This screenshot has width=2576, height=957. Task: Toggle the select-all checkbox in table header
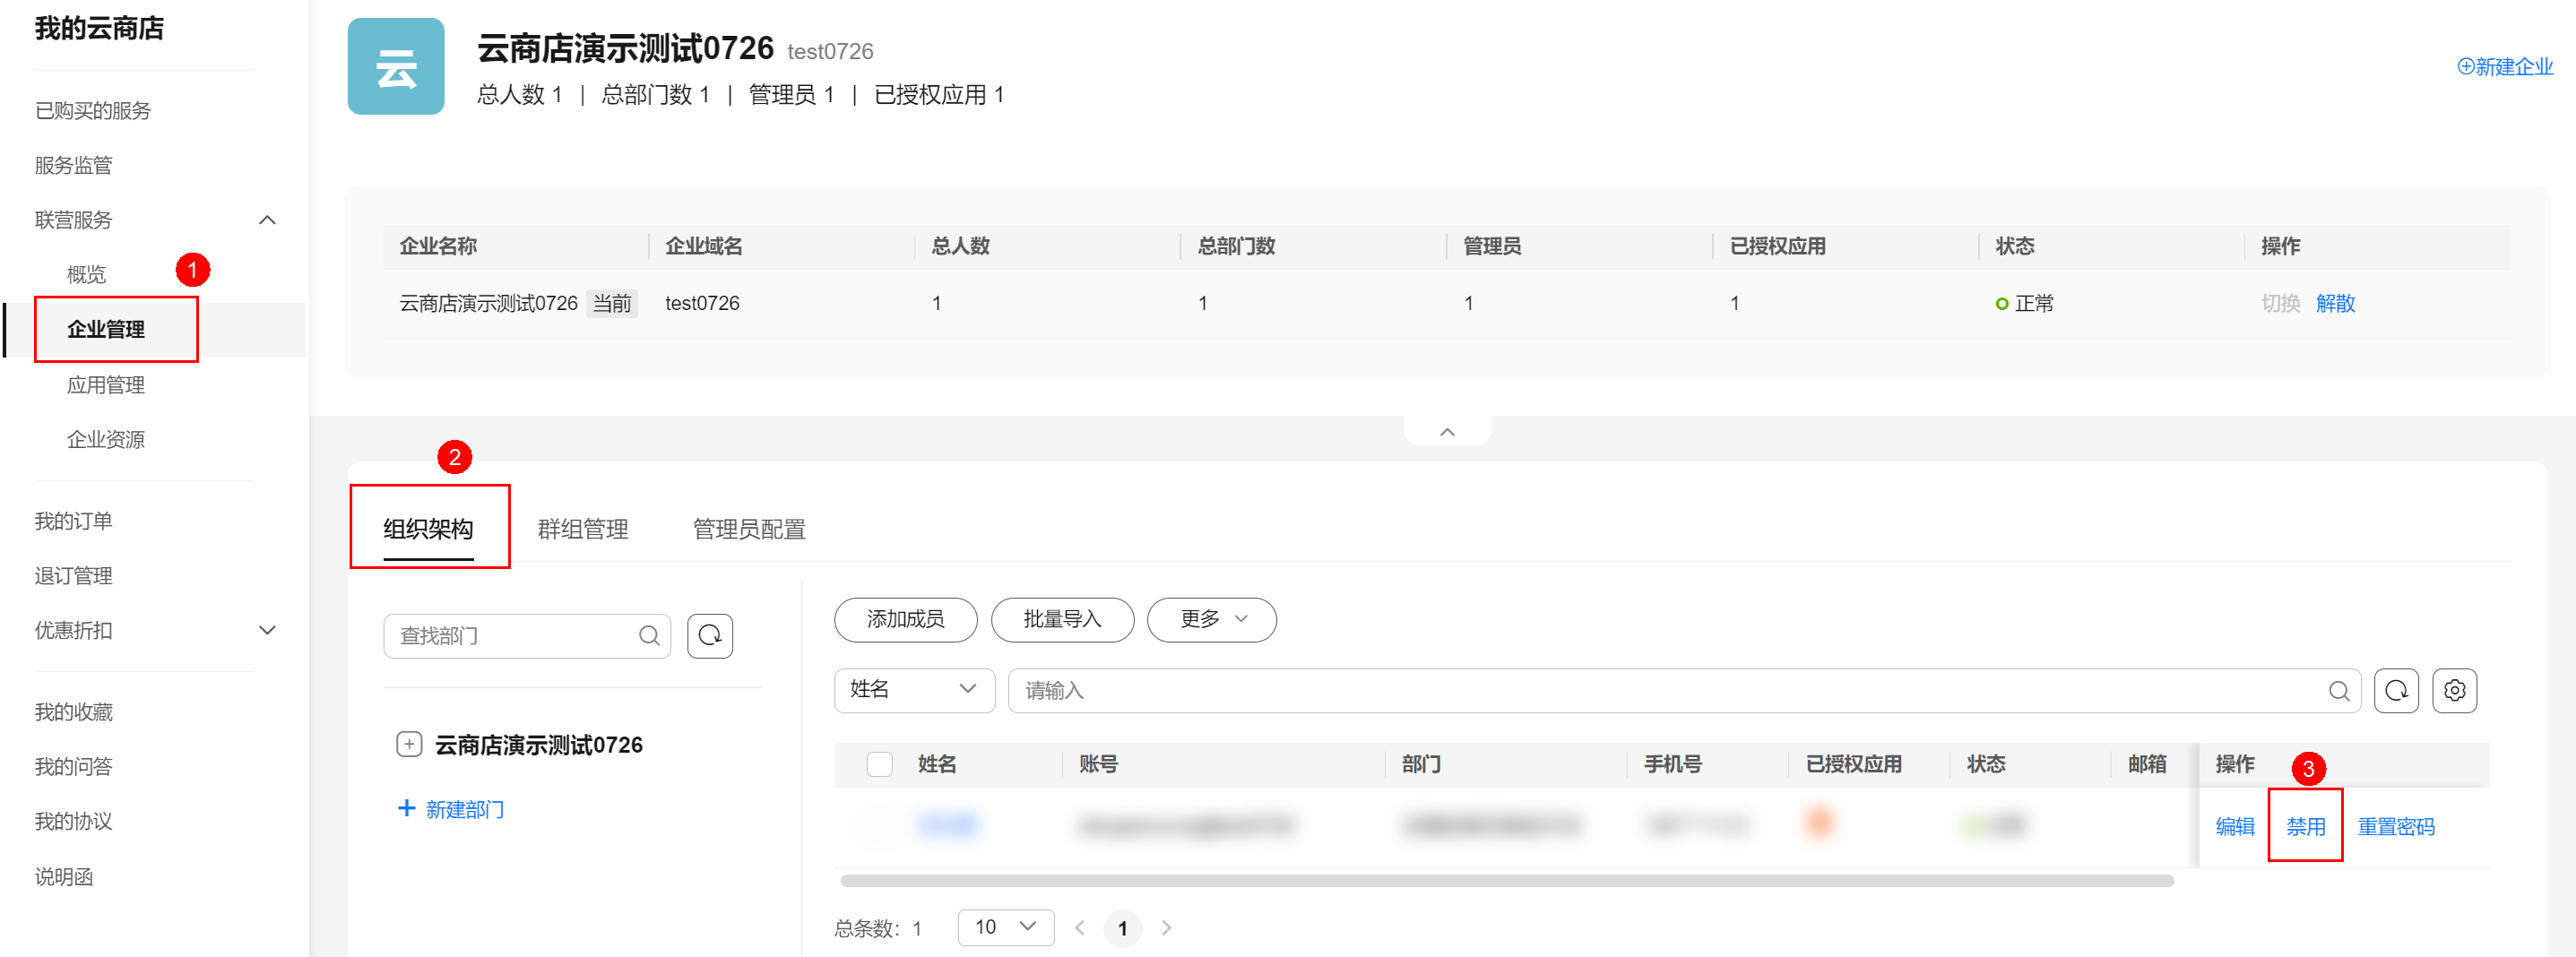(x=879, y=764)
